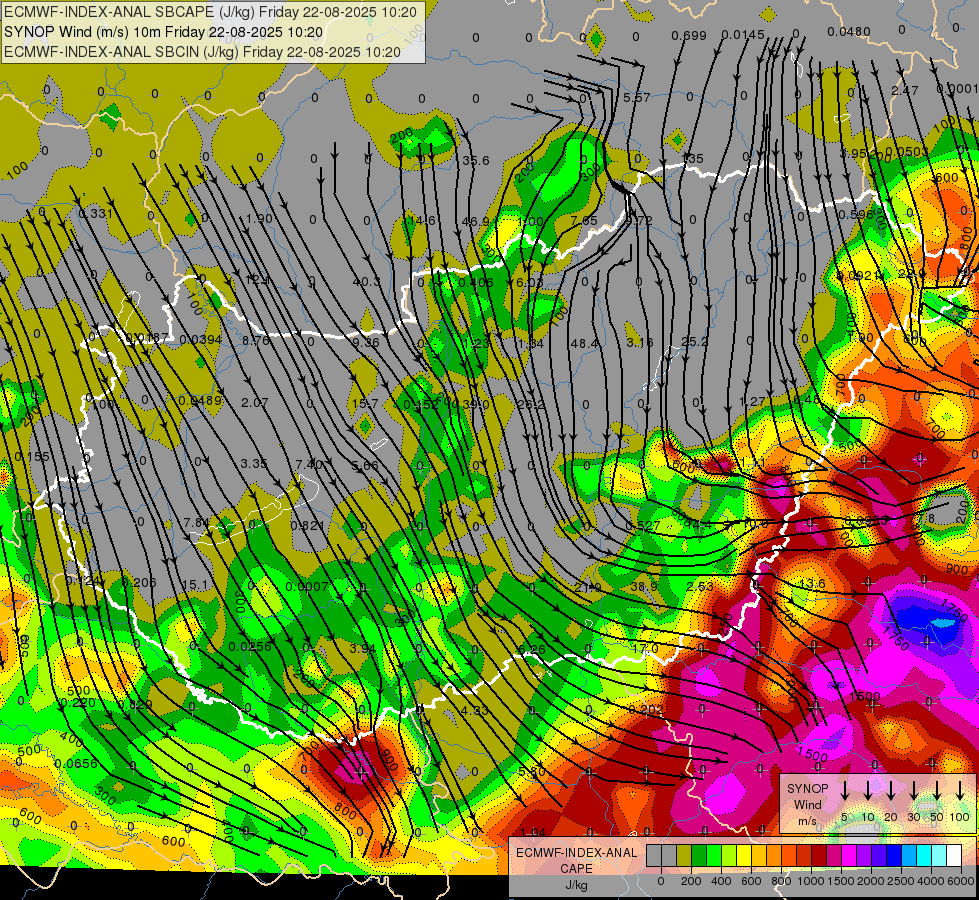Click the 5 m/s wind arrow in legend
Image resolution: width=979 pixels, height=900 pixels.
tap(845, 790)
